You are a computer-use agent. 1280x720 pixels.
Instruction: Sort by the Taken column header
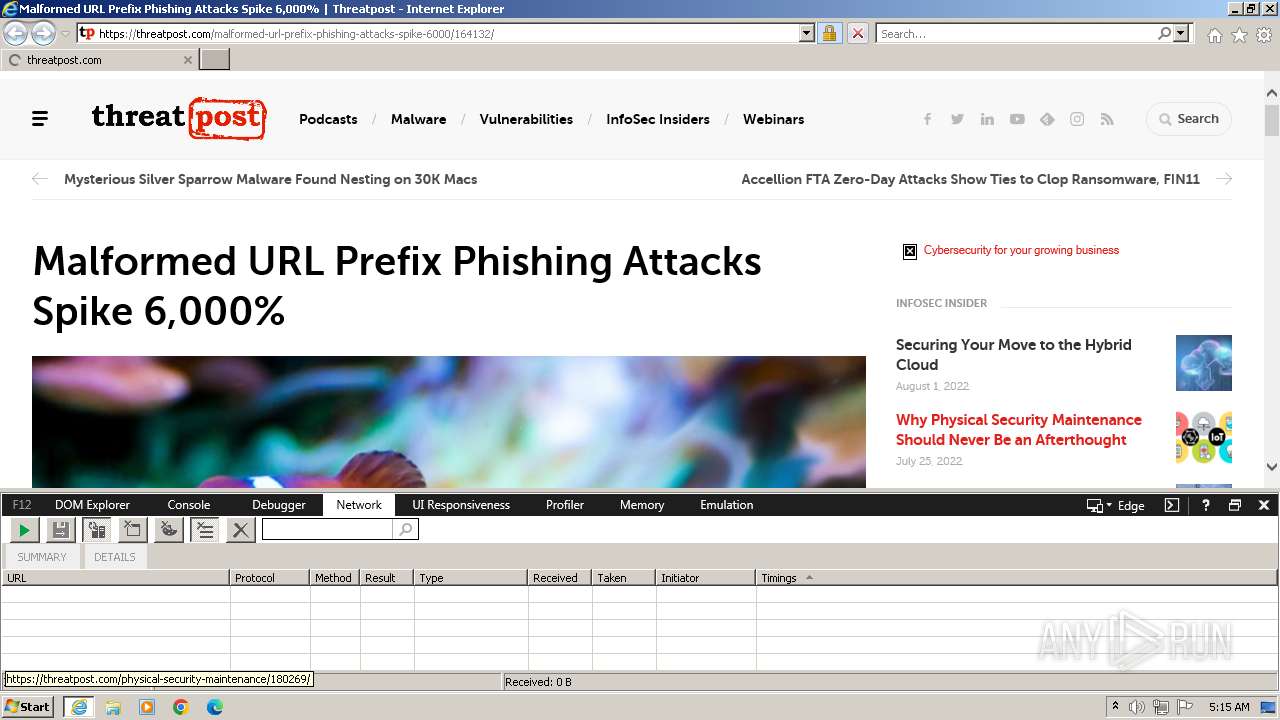pyautogui.click(x=624, y=578)
